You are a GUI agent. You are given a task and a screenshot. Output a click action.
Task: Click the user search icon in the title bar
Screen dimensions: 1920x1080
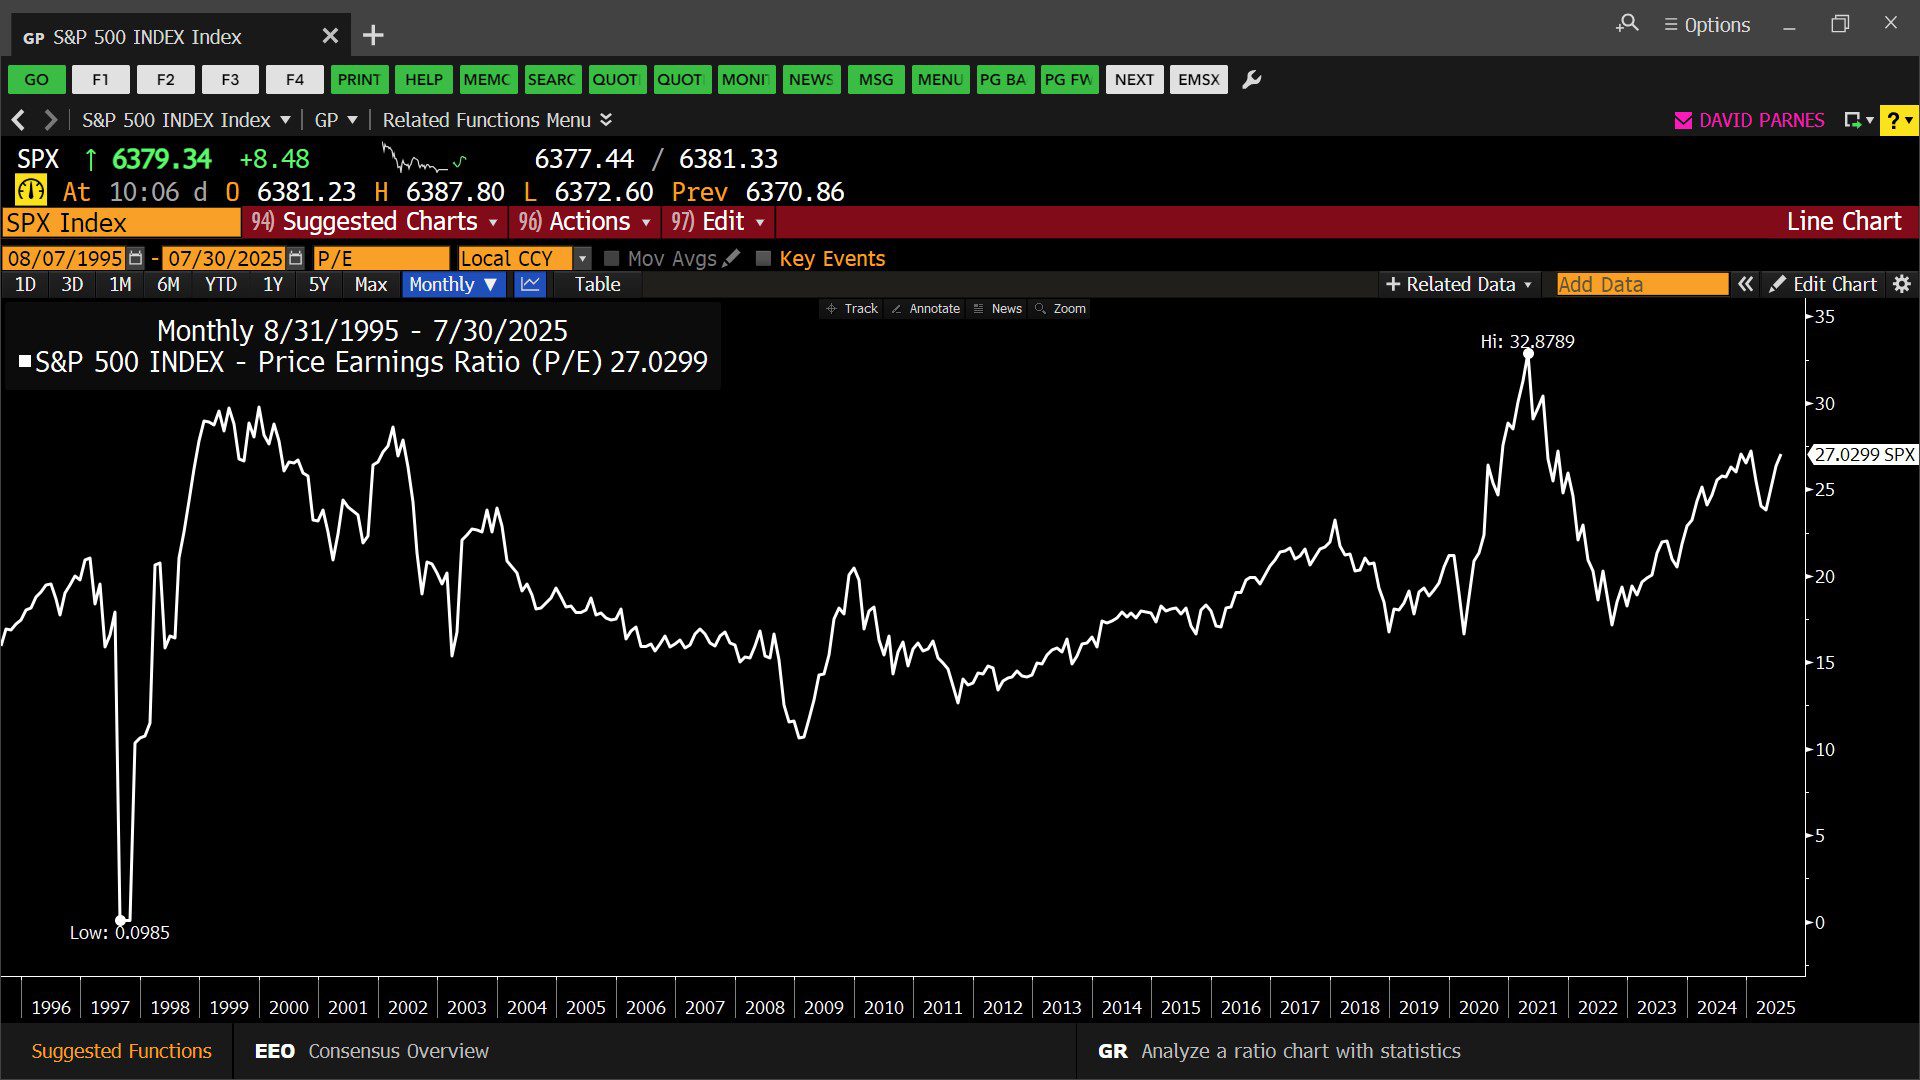coord(1627,23)
